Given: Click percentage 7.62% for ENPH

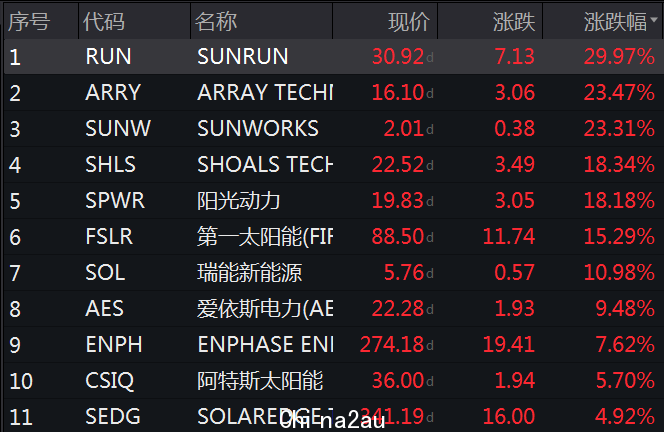Looking at the screenshot, I should (x=625, y=344).
